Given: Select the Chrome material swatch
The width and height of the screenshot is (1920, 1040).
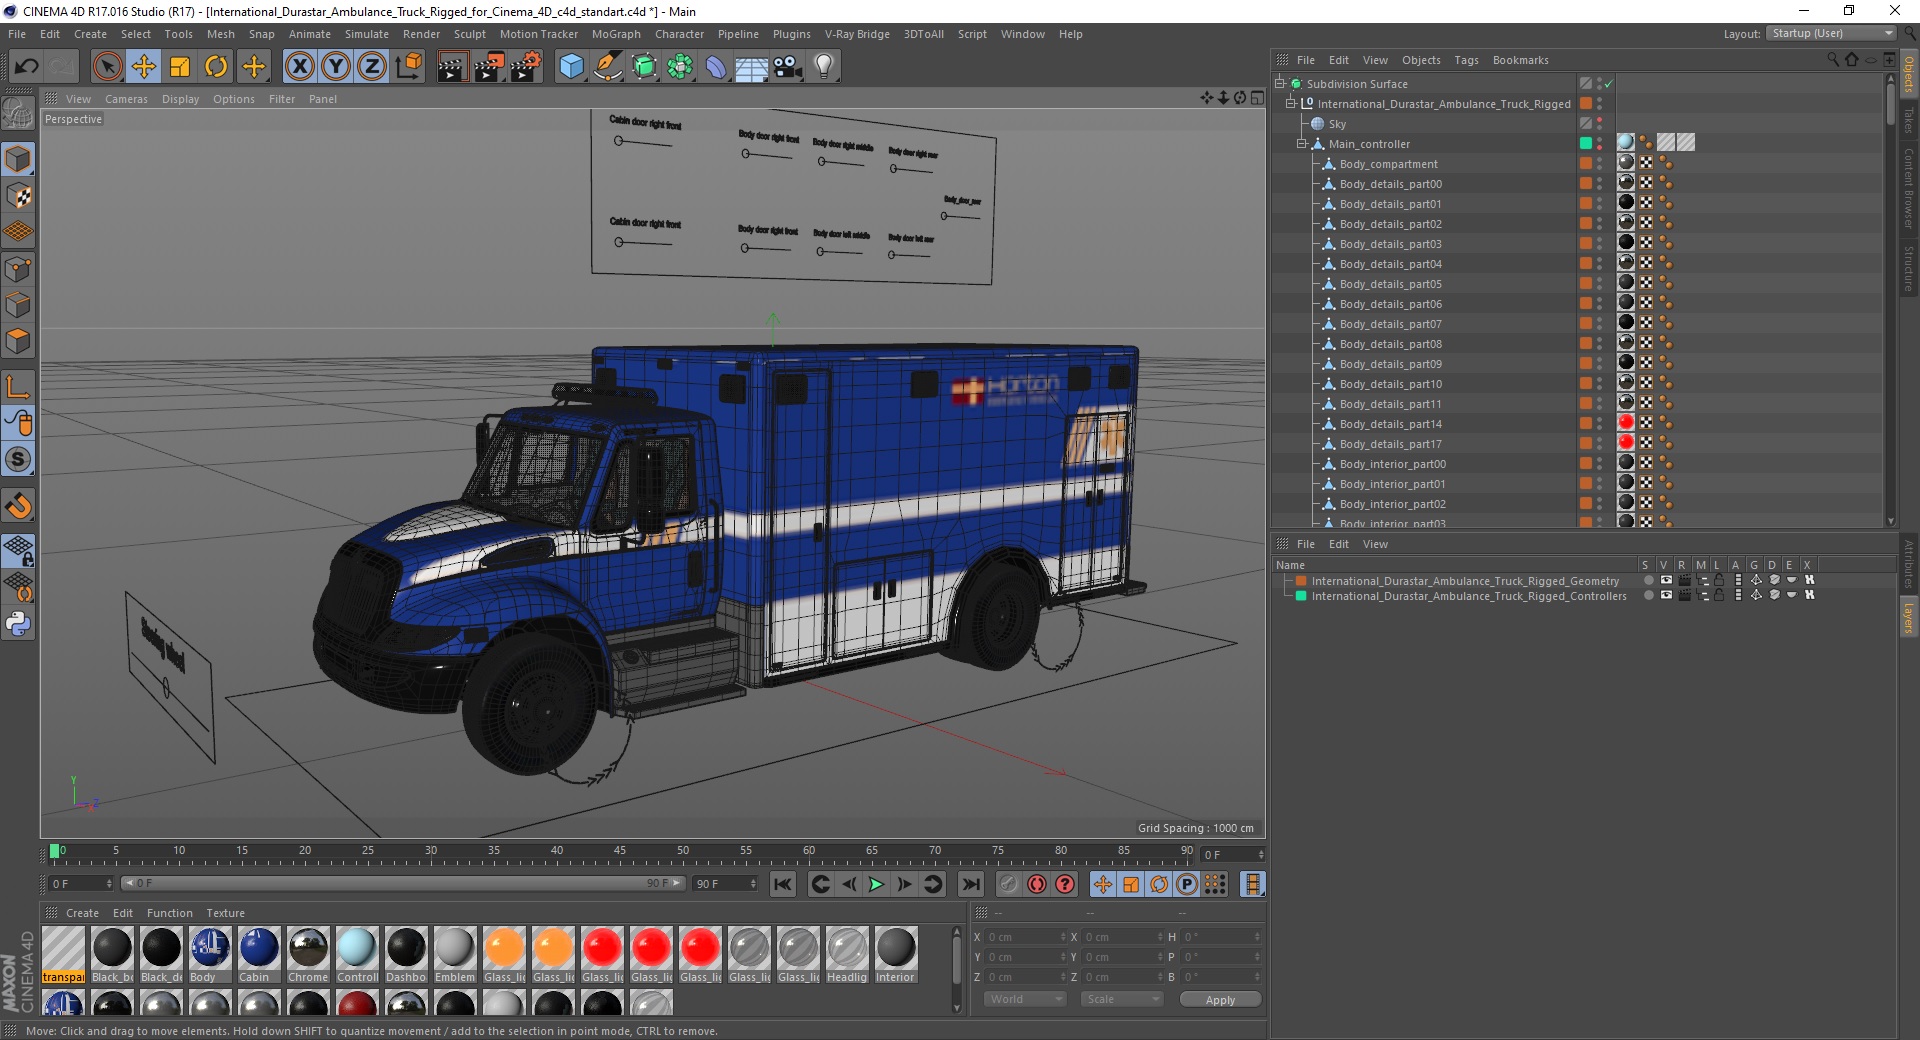Looking at the screenshot, I should click(308, 955).
